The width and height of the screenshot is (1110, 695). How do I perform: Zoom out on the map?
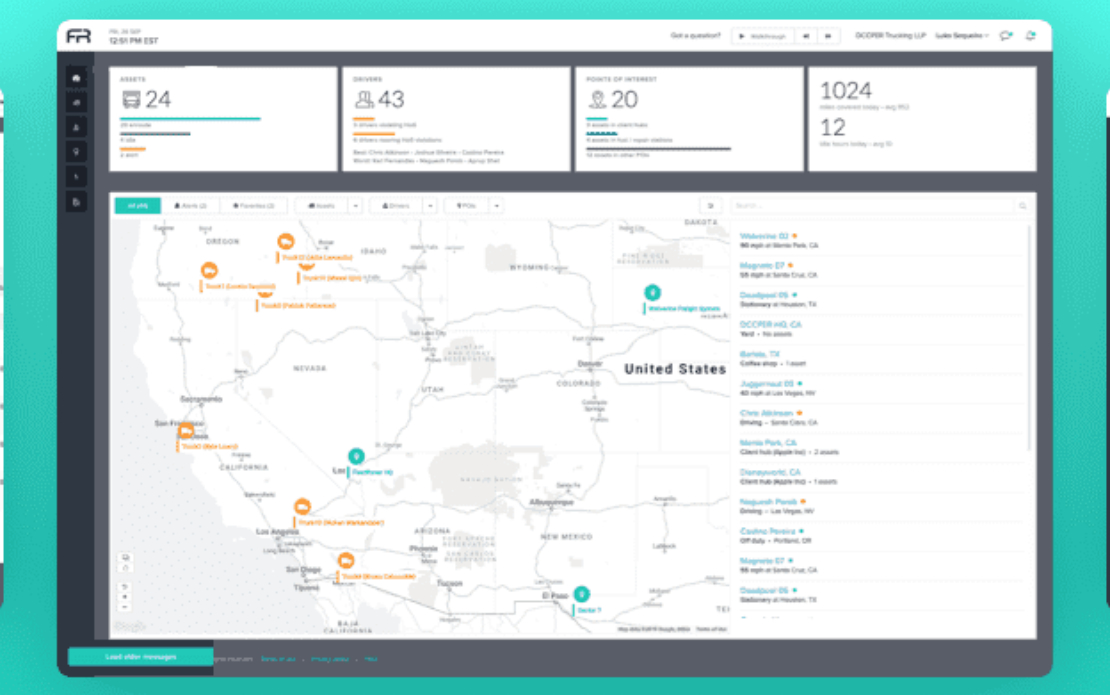click(125, 607)
